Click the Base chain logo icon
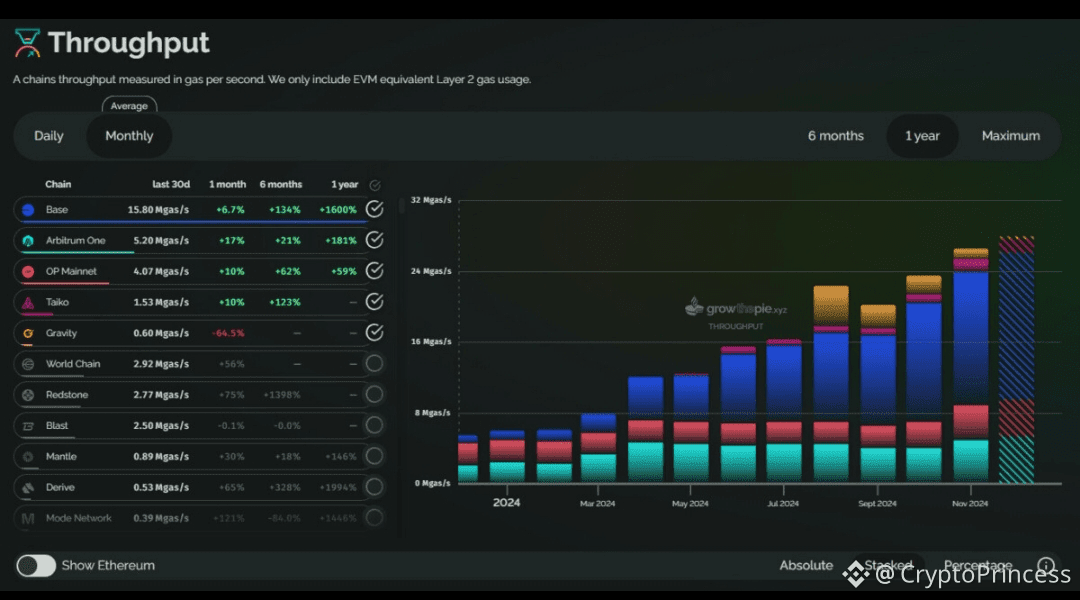 click(28, 209)
